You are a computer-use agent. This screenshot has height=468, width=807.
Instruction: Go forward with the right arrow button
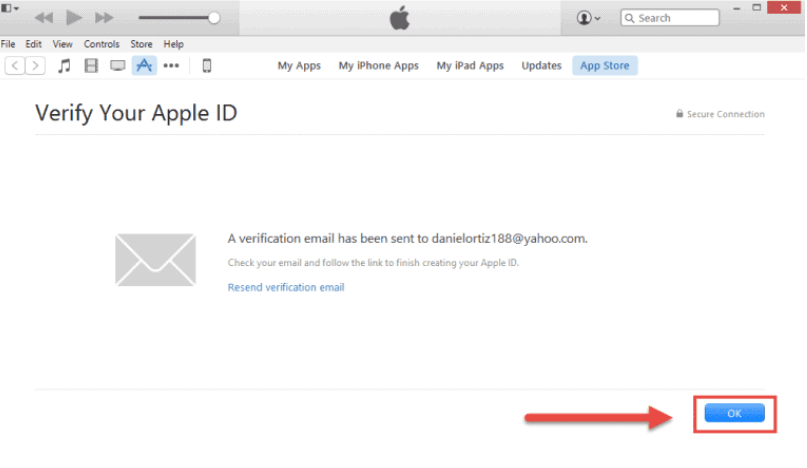tap(35, 66)
